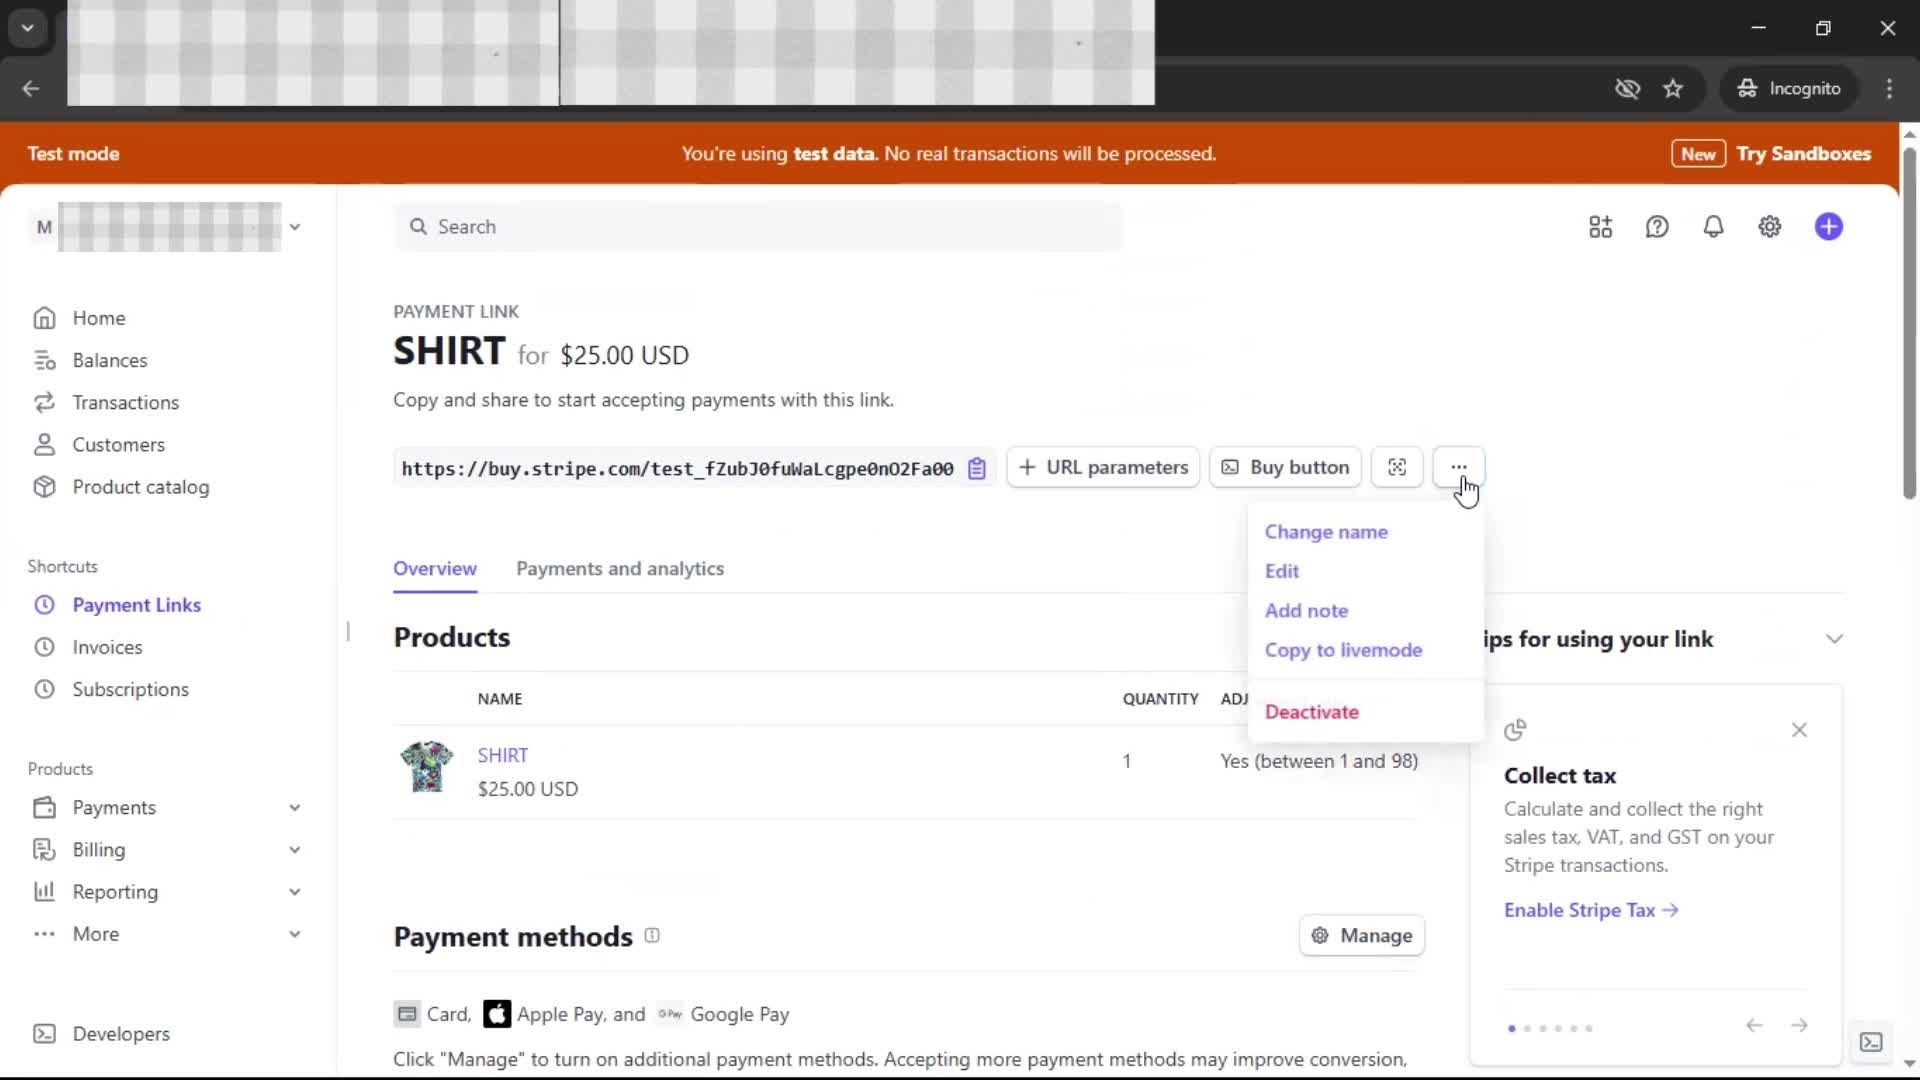Click the Search input field
This screenshot has height=1080, width=1920.
[759, 227]
